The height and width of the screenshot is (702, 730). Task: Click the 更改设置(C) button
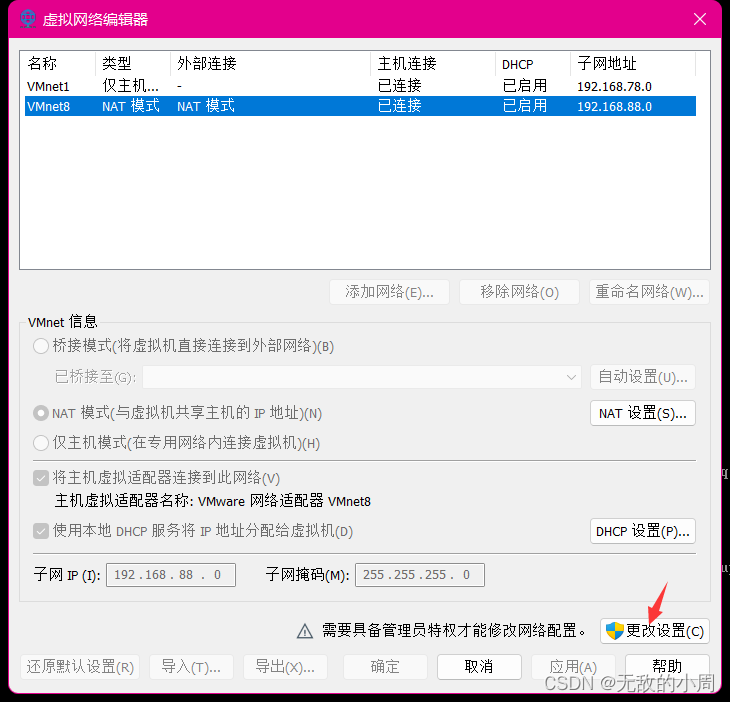pyautogui.click(x=655, y=631)
